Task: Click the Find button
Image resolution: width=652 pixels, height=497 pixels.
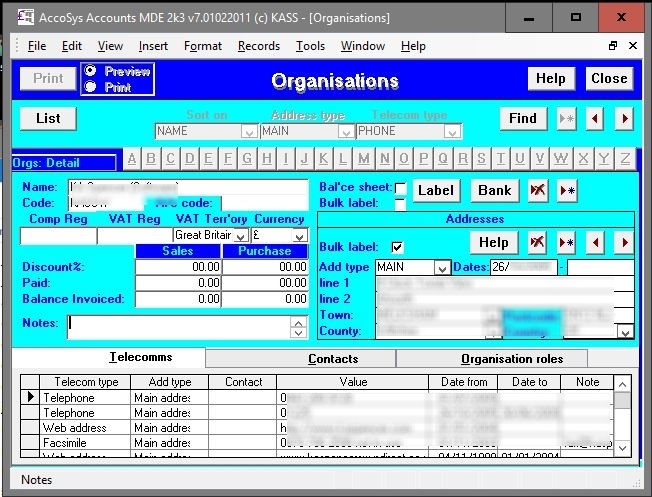Action: 523,119
